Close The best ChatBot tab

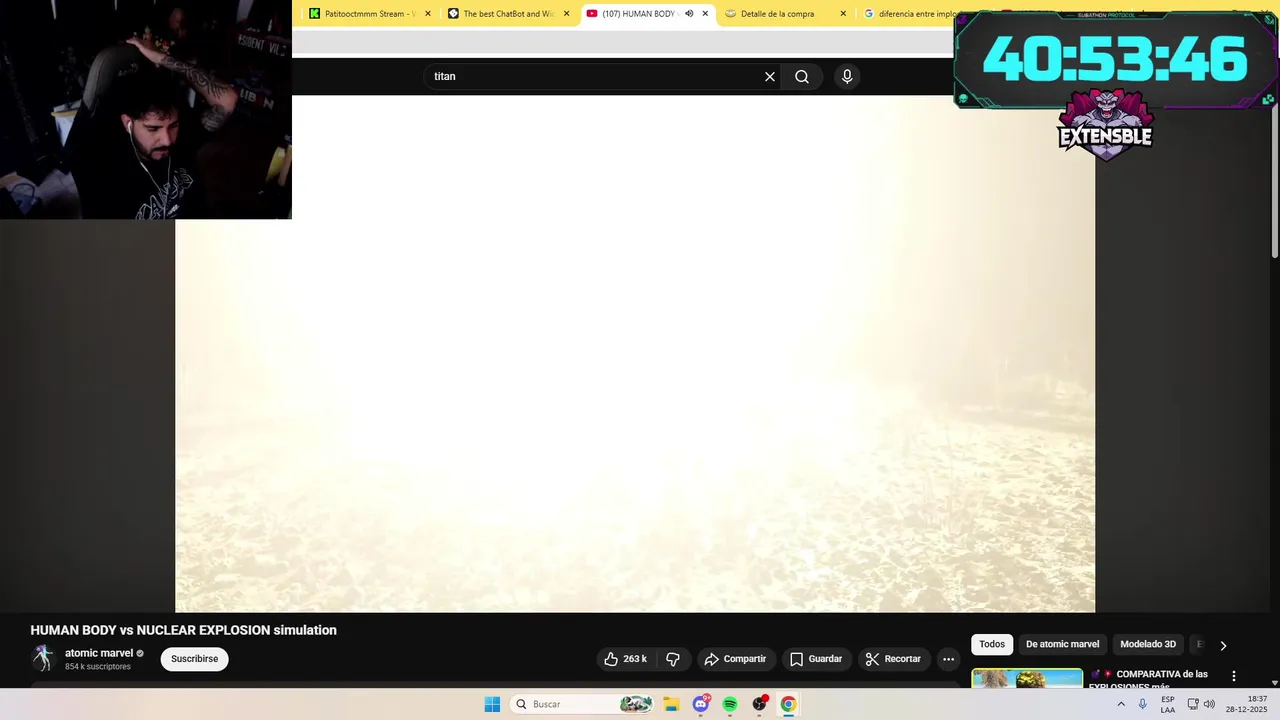[566, 14]
